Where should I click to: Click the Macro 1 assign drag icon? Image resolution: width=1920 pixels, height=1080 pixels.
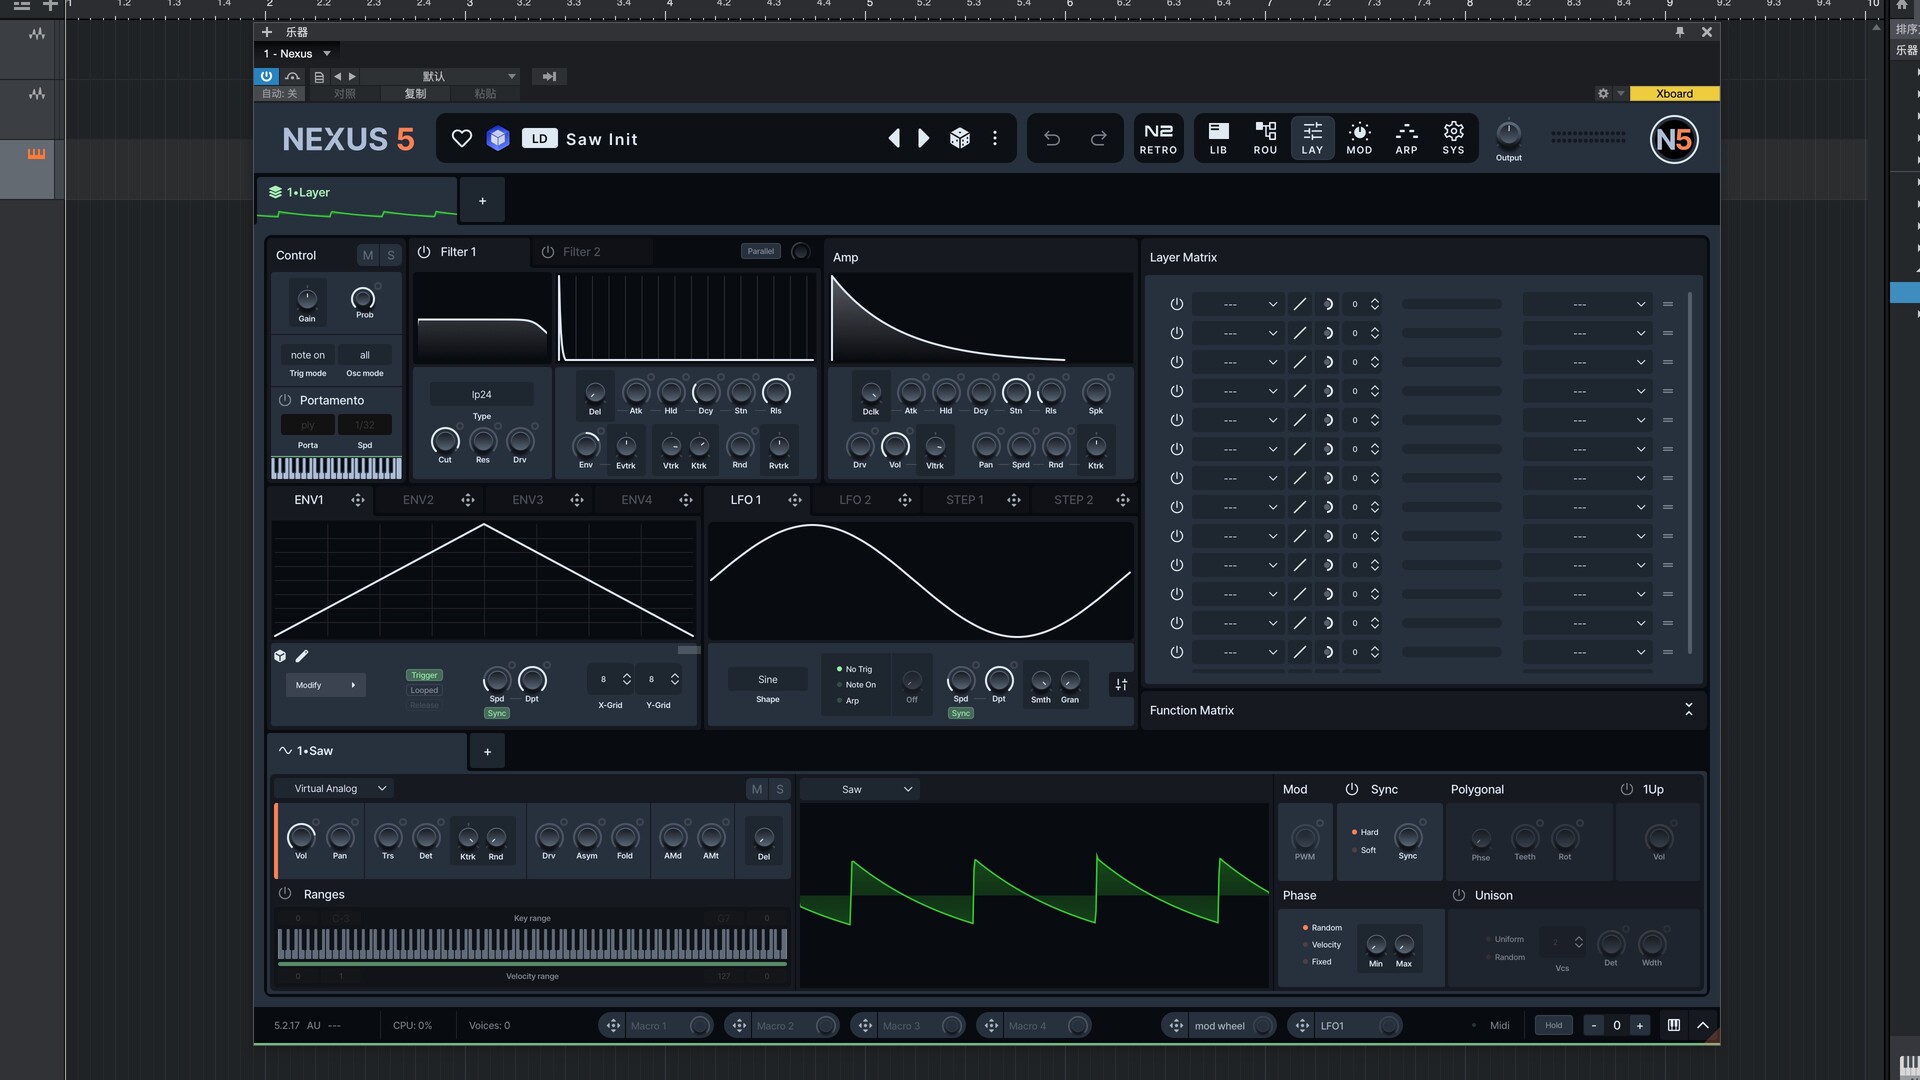point(613,1026)
